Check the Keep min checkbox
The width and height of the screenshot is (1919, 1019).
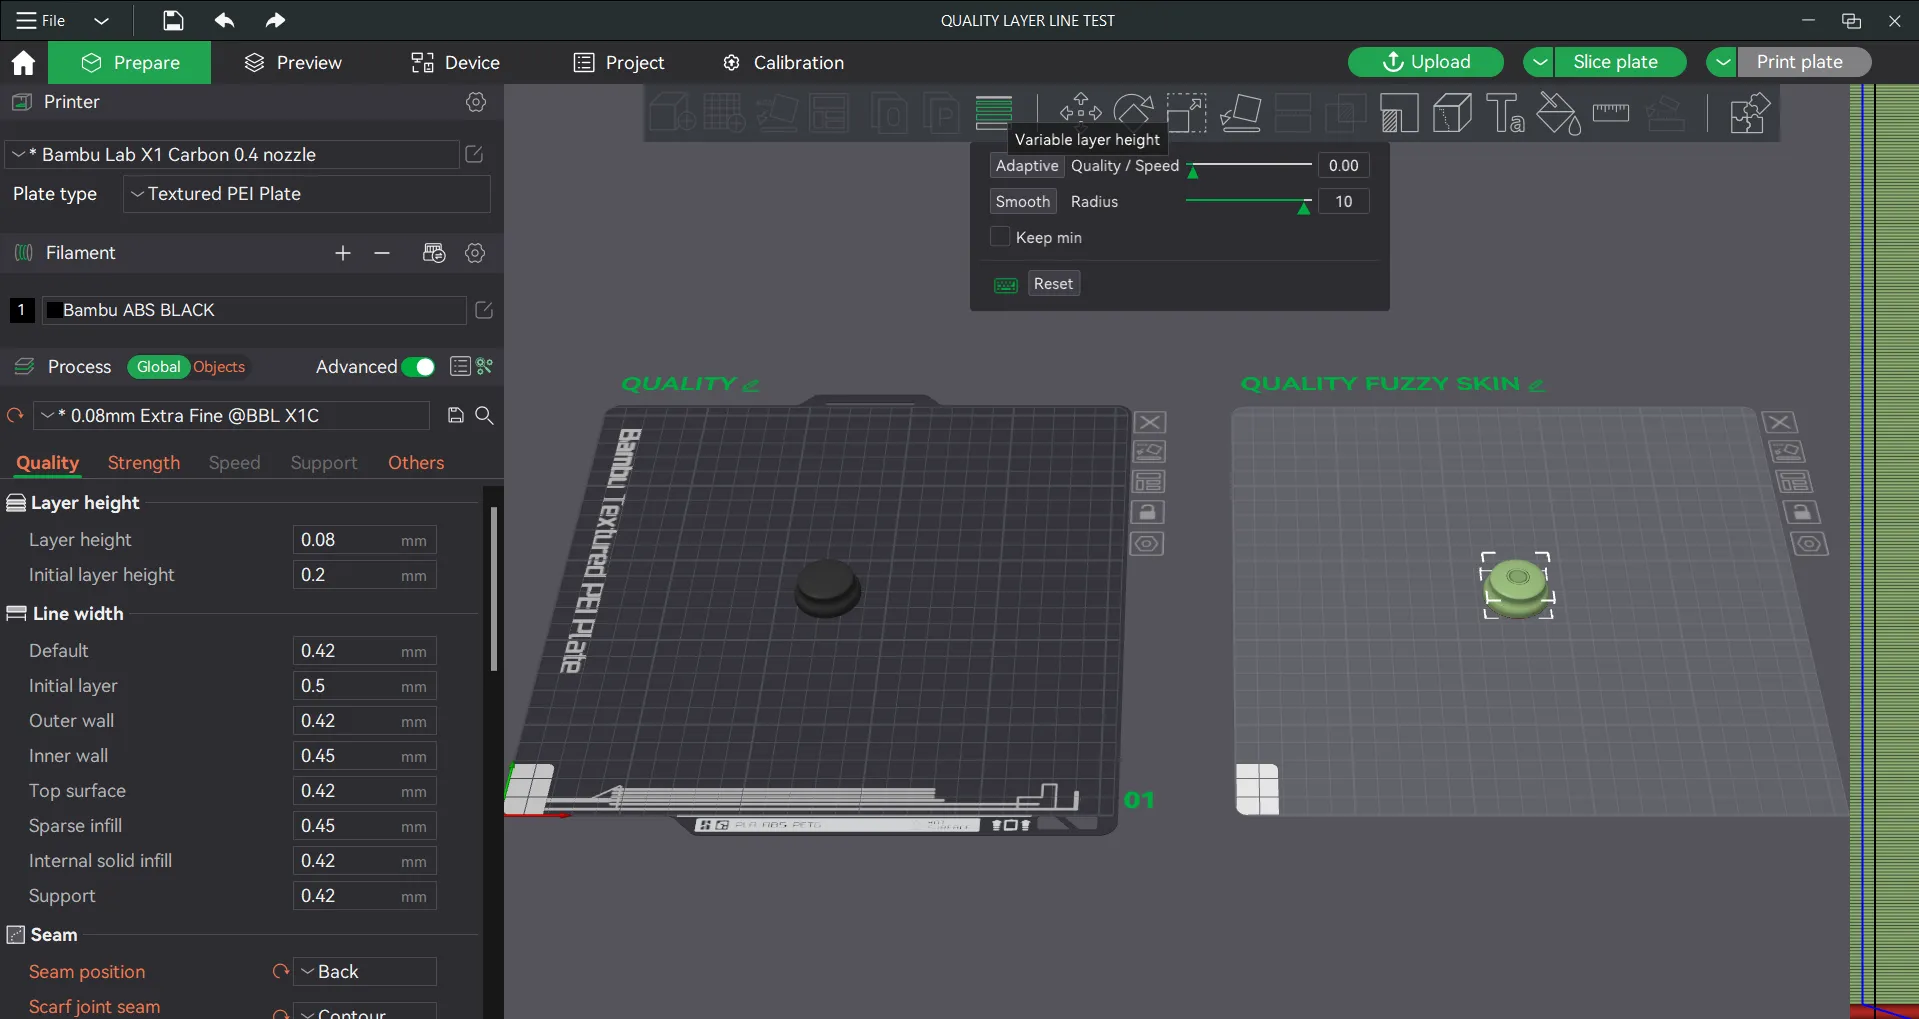[x=1000, y=237]
